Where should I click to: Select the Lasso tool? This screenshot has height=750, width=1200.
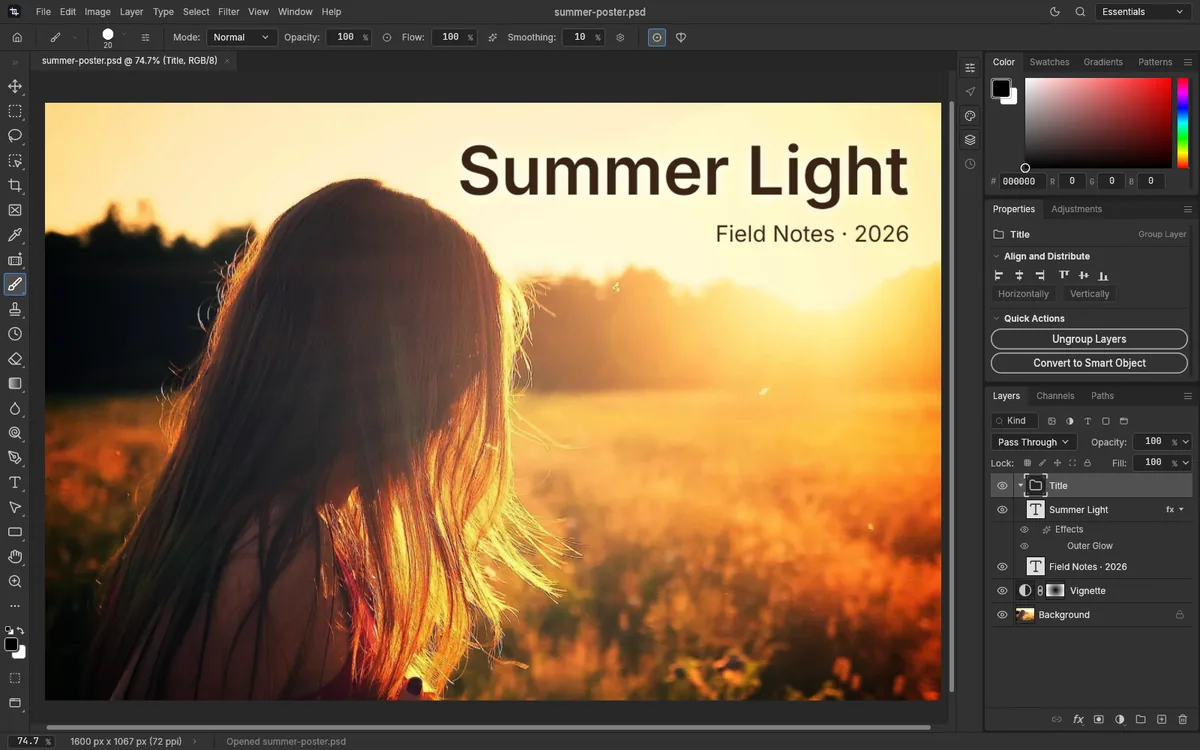(x=15, y=136)
